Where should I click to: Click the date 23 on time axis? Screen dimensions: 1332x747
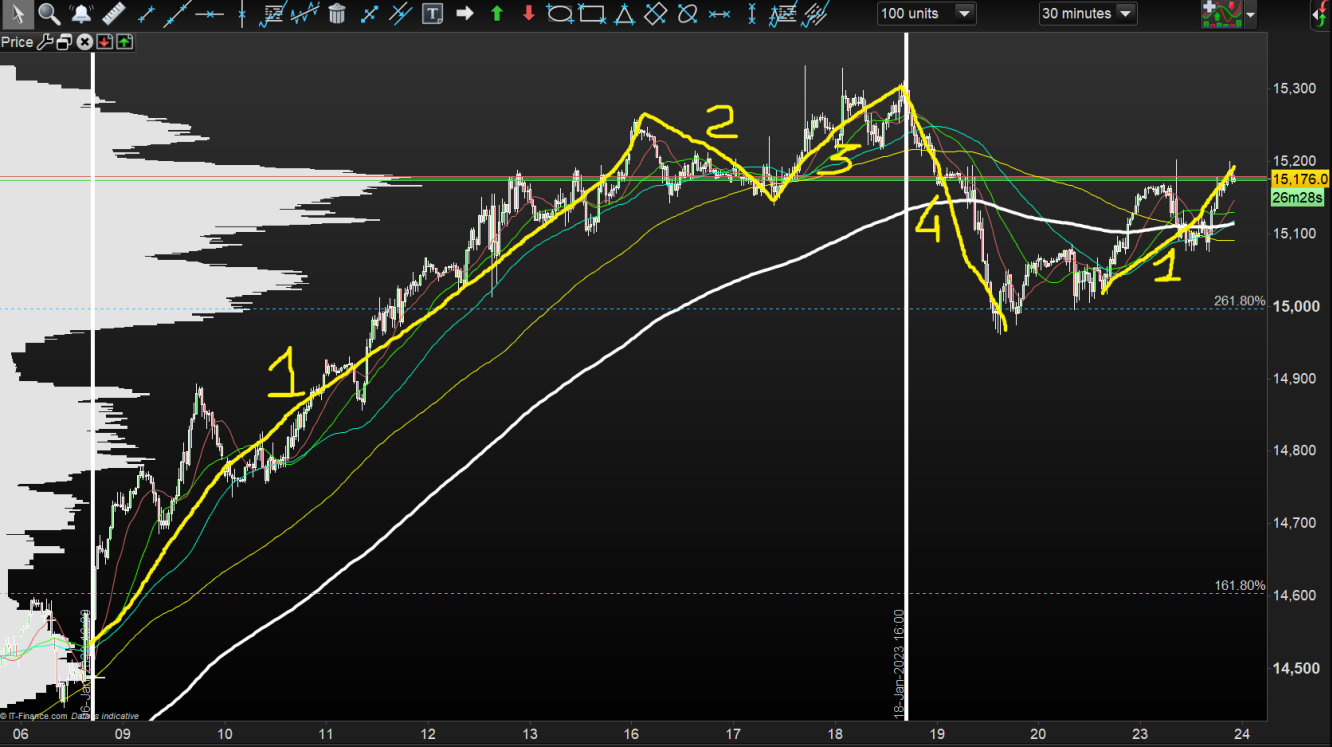1139,732
